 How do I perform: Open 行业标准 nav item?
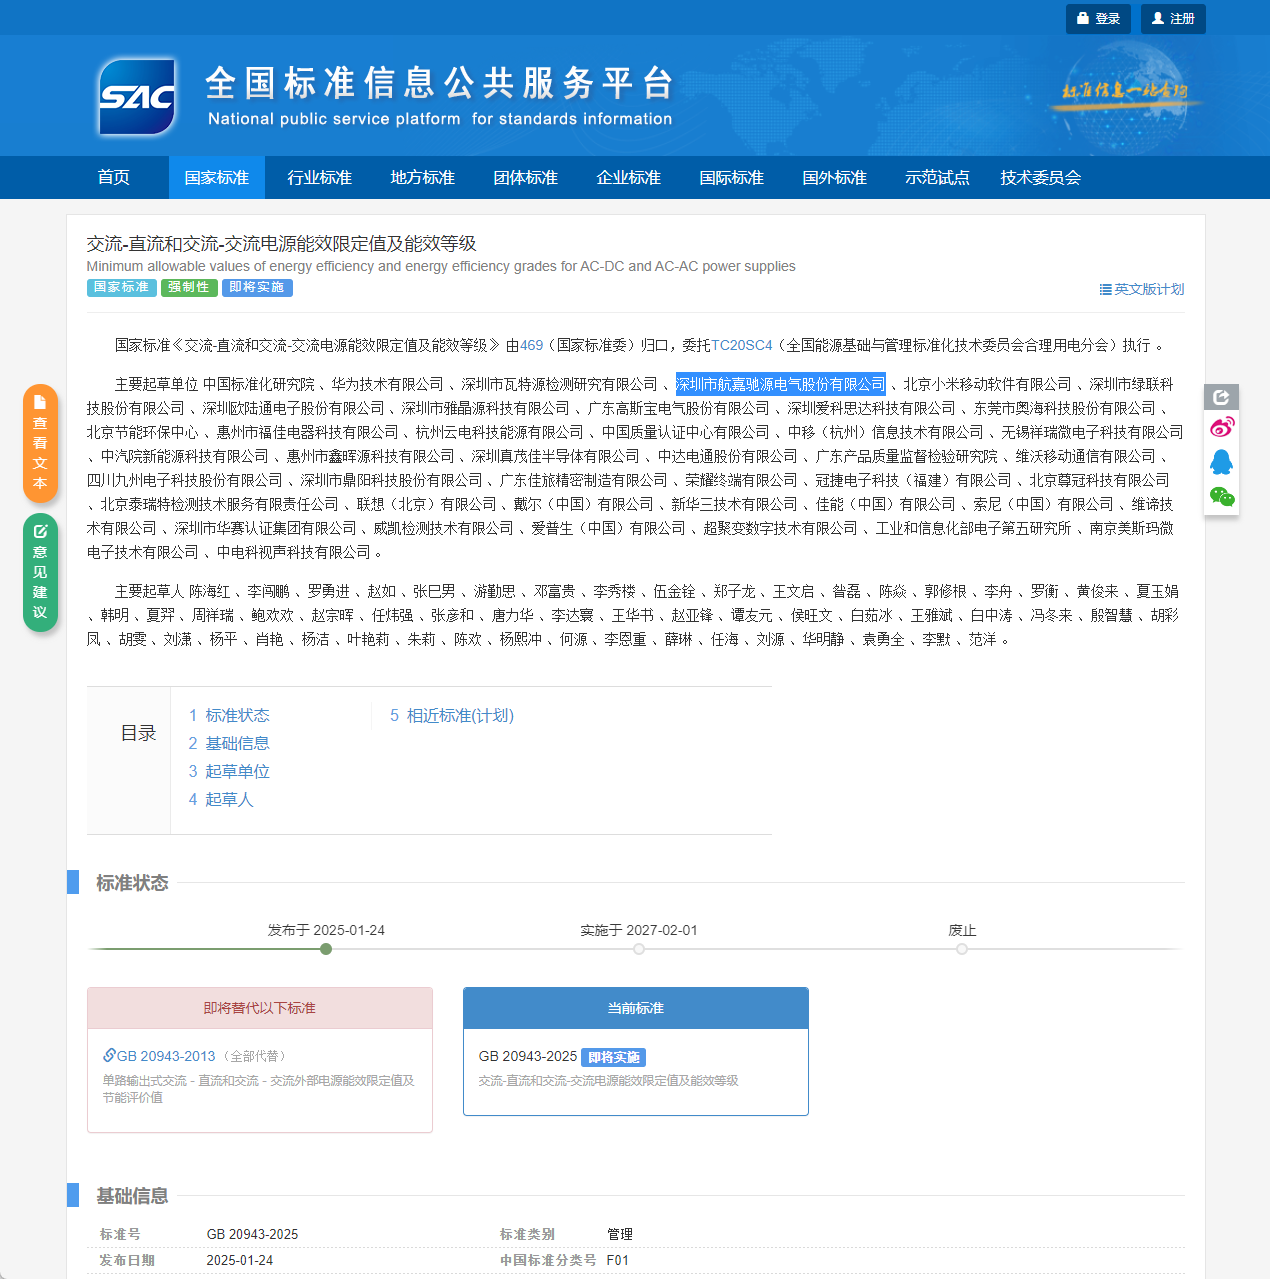(x=320, y=178)
